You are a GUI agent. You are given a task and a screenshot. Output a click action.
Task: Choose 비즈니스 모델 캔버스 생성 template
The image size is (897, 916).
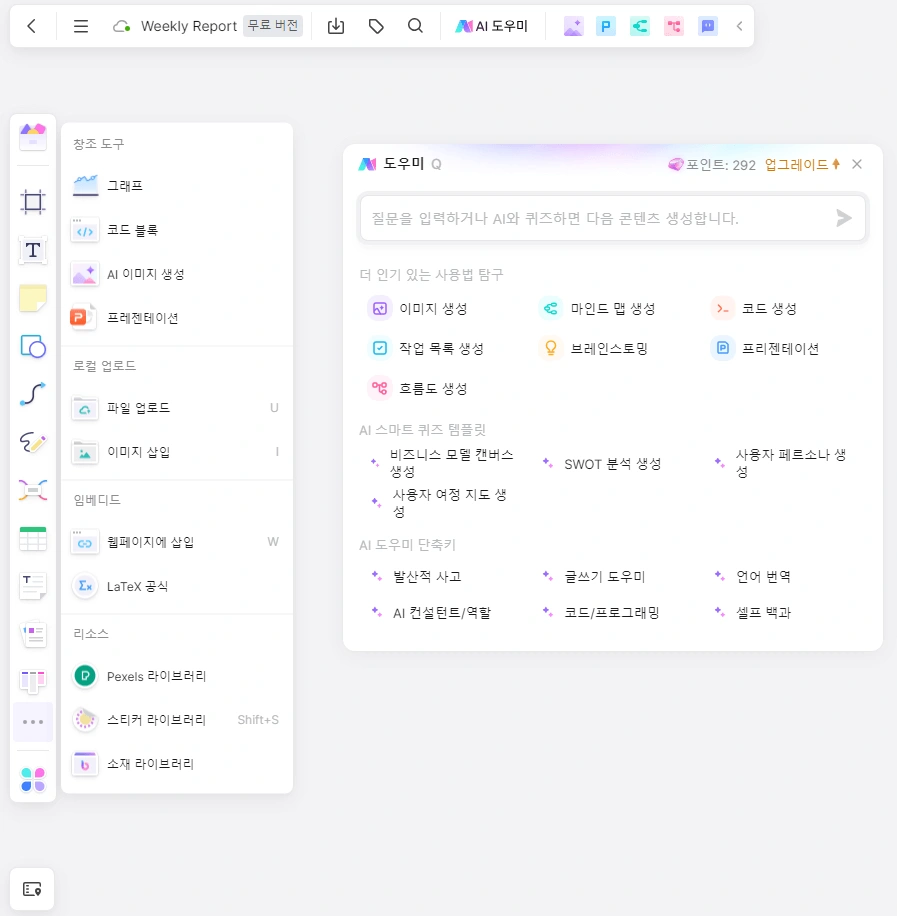[442, 463]
